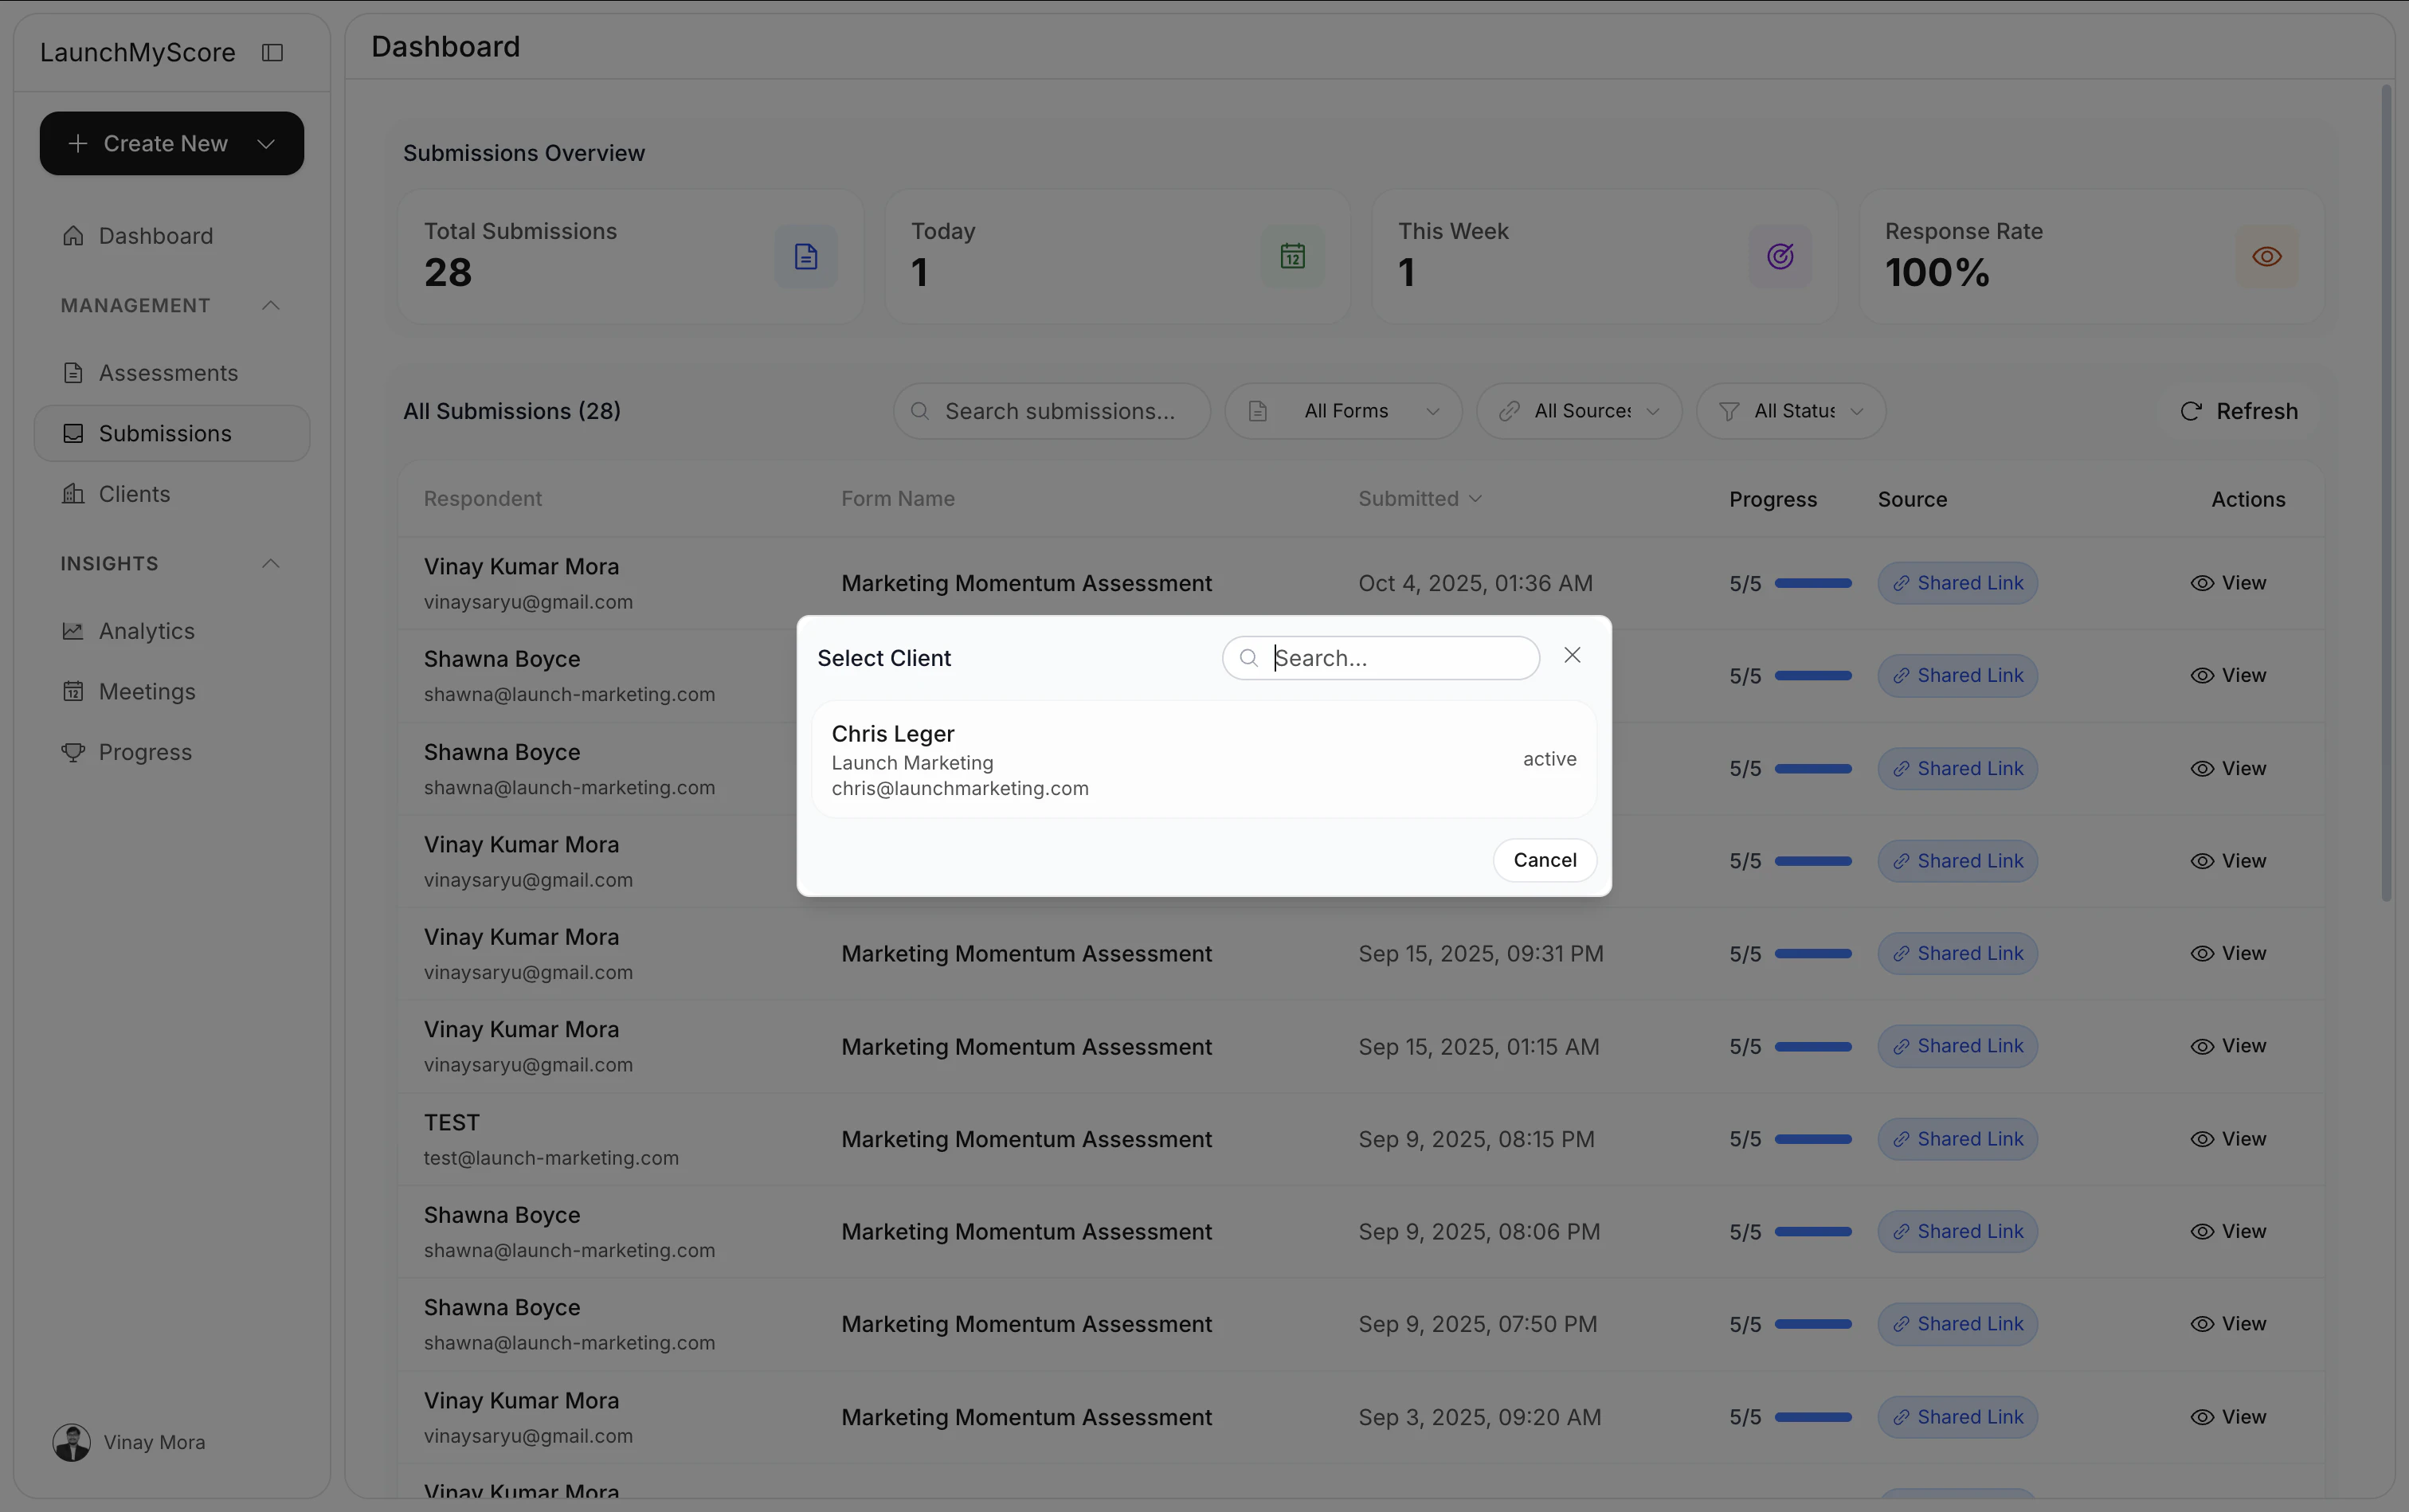Image resolution: width=2409 pixels, height=1512 pixels.
Task: Collapse the Management section
Action: point(270,305)
